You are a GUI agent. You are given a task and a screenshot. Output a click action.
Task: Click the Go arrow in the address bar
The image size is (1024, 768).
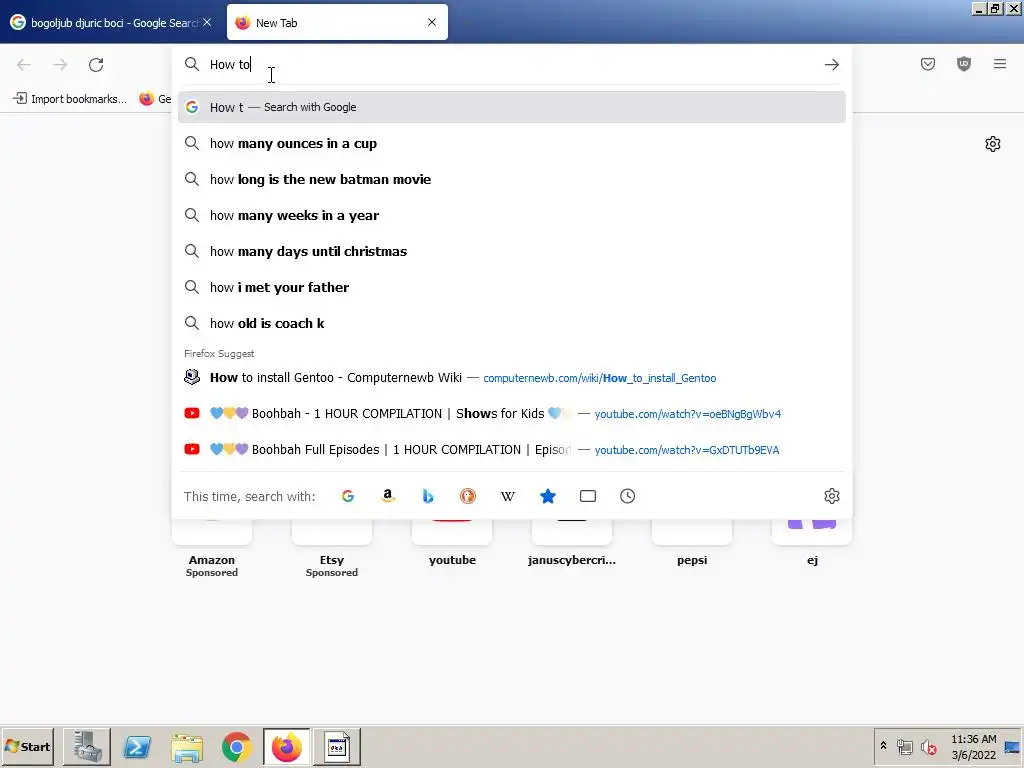click(x=831, y=65)
